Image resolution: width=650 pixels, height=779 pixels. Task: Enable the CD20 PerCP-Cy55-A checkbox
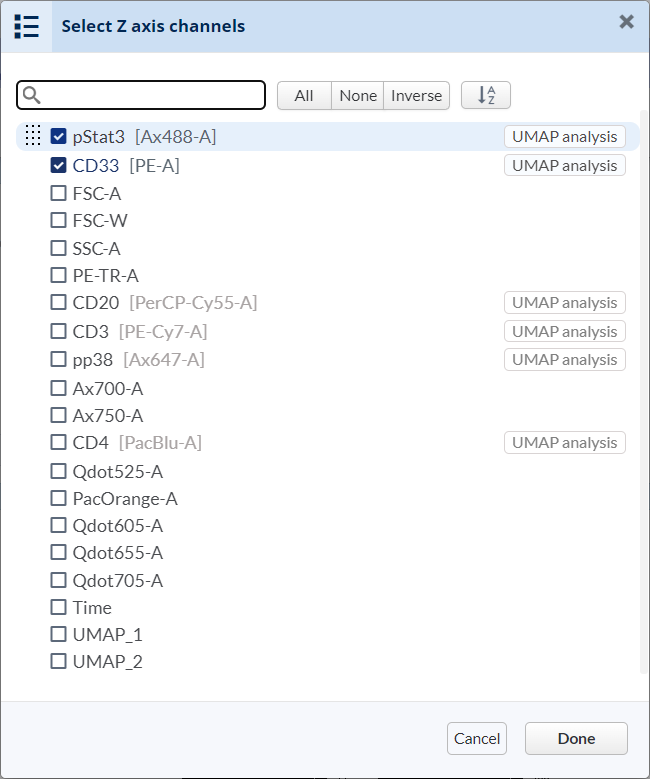(59, 302)
